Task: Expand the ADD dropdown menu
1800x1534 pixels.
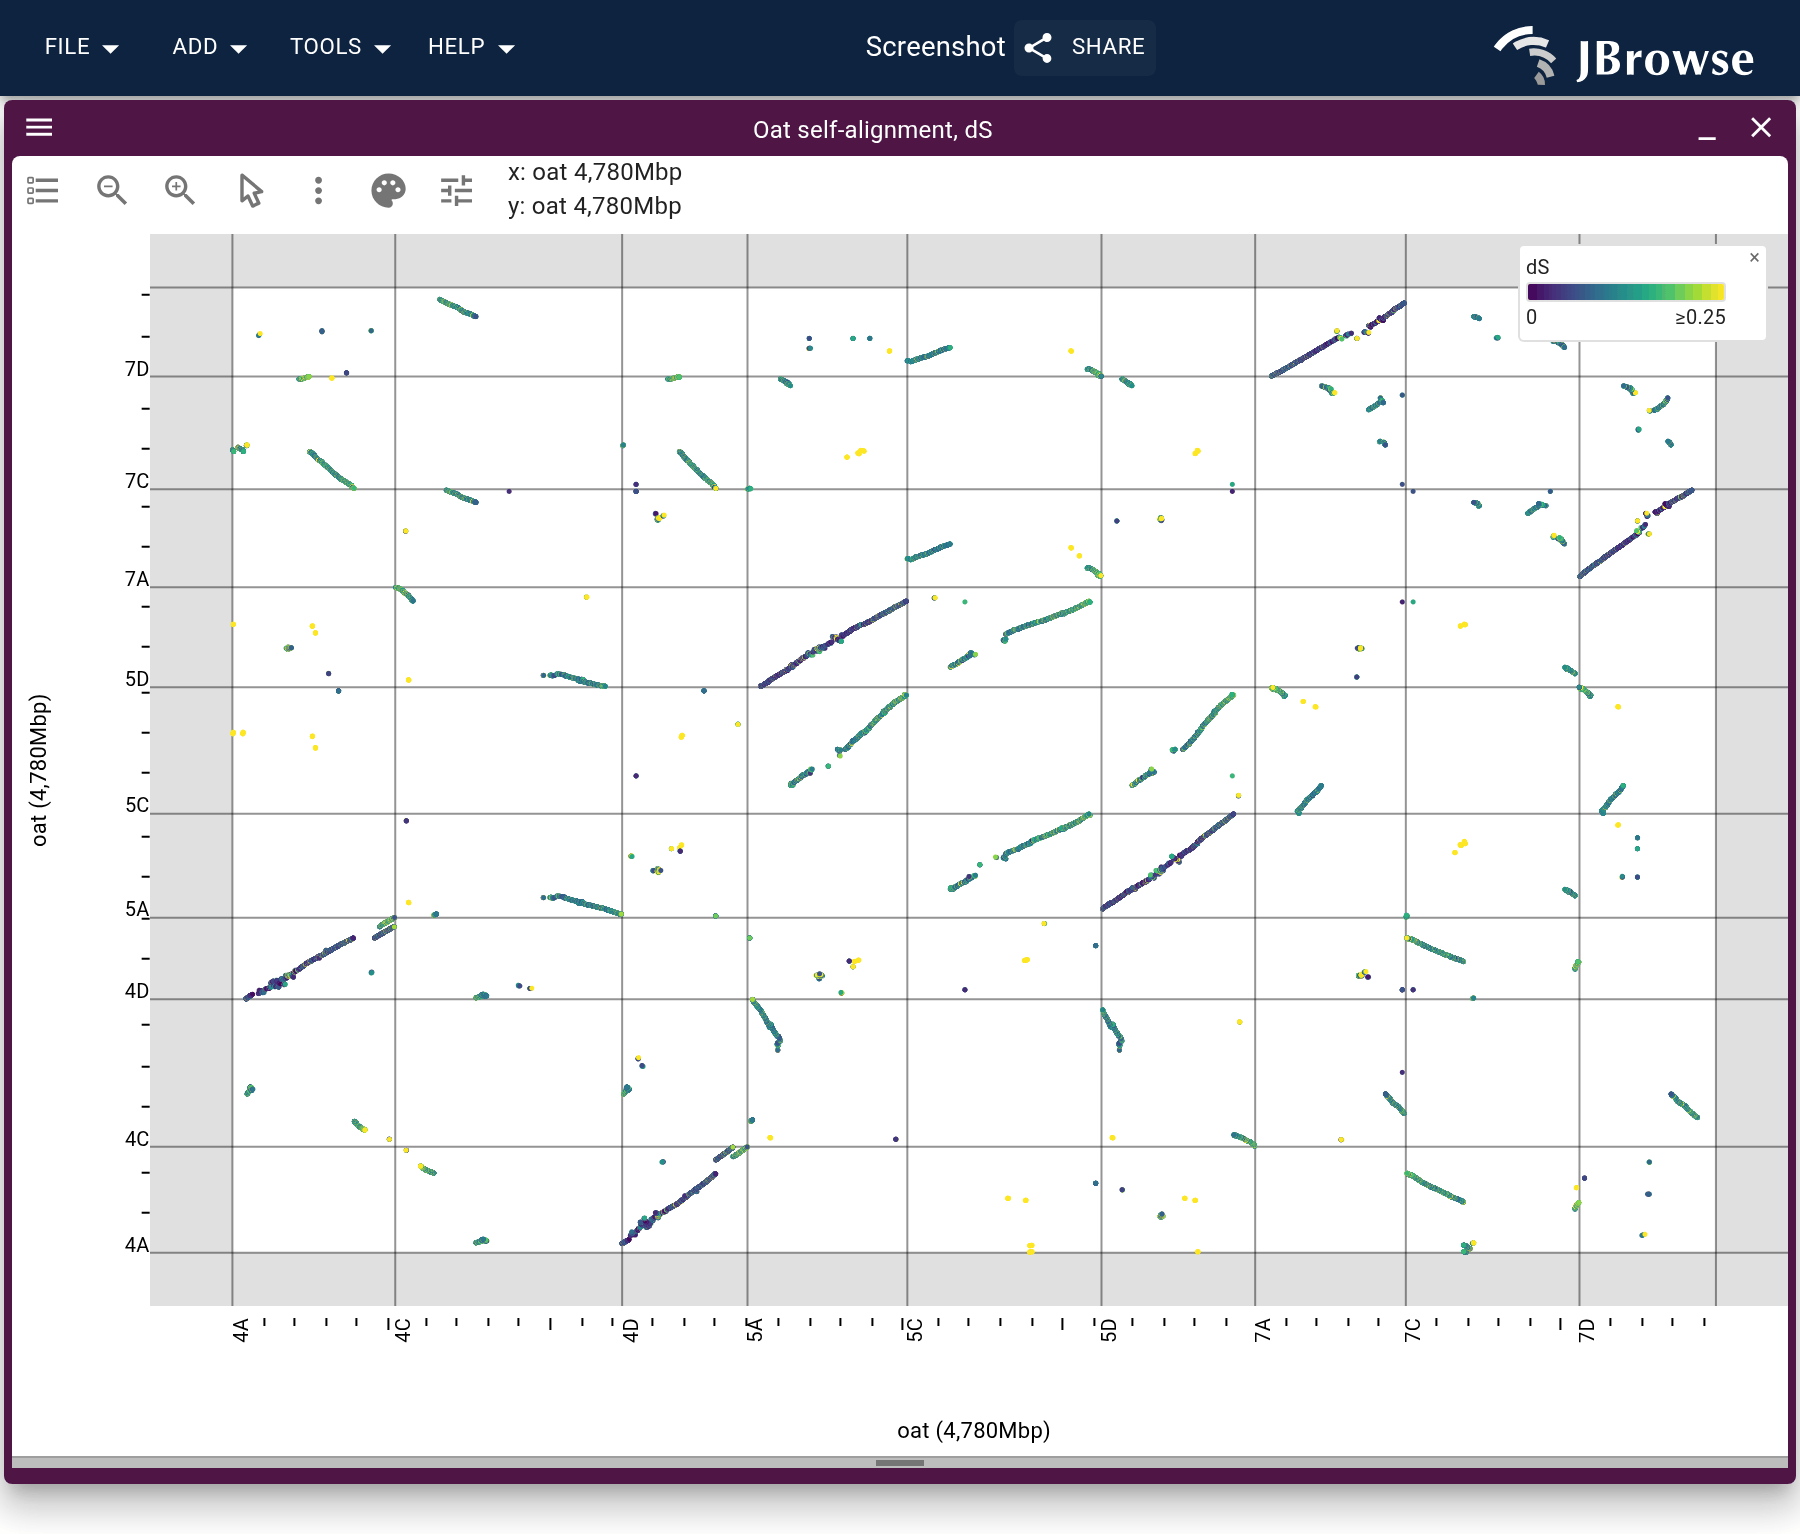Action: (209, 47)
